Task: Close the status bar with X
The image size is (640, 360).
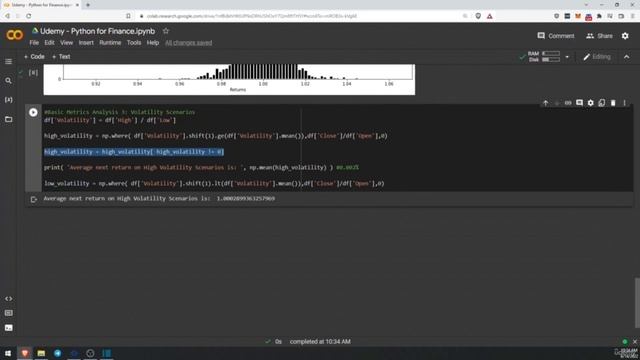Action: pyautogui.click(x=635, y=342)
